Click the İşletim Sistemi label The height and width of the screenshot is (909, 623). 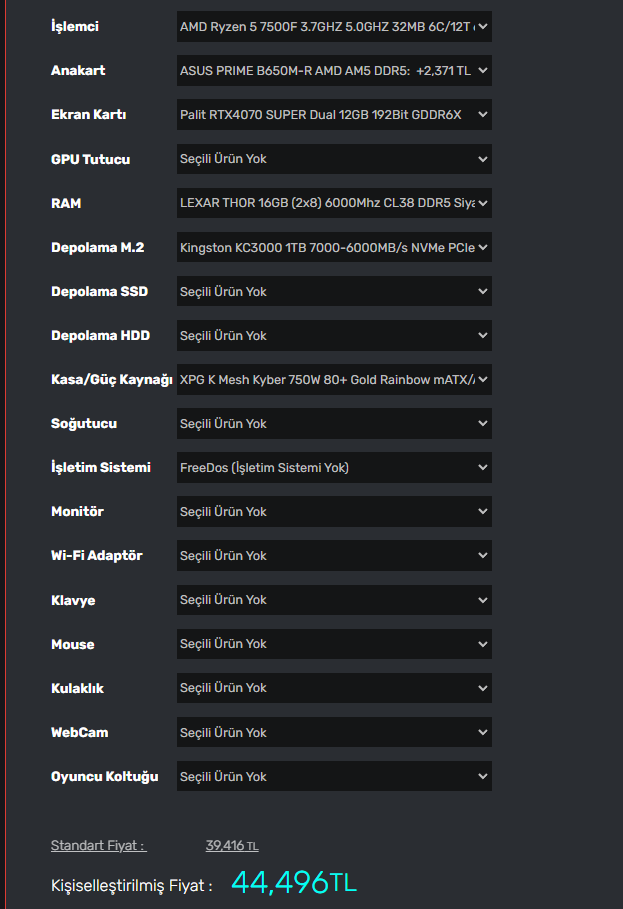[101, 468]
